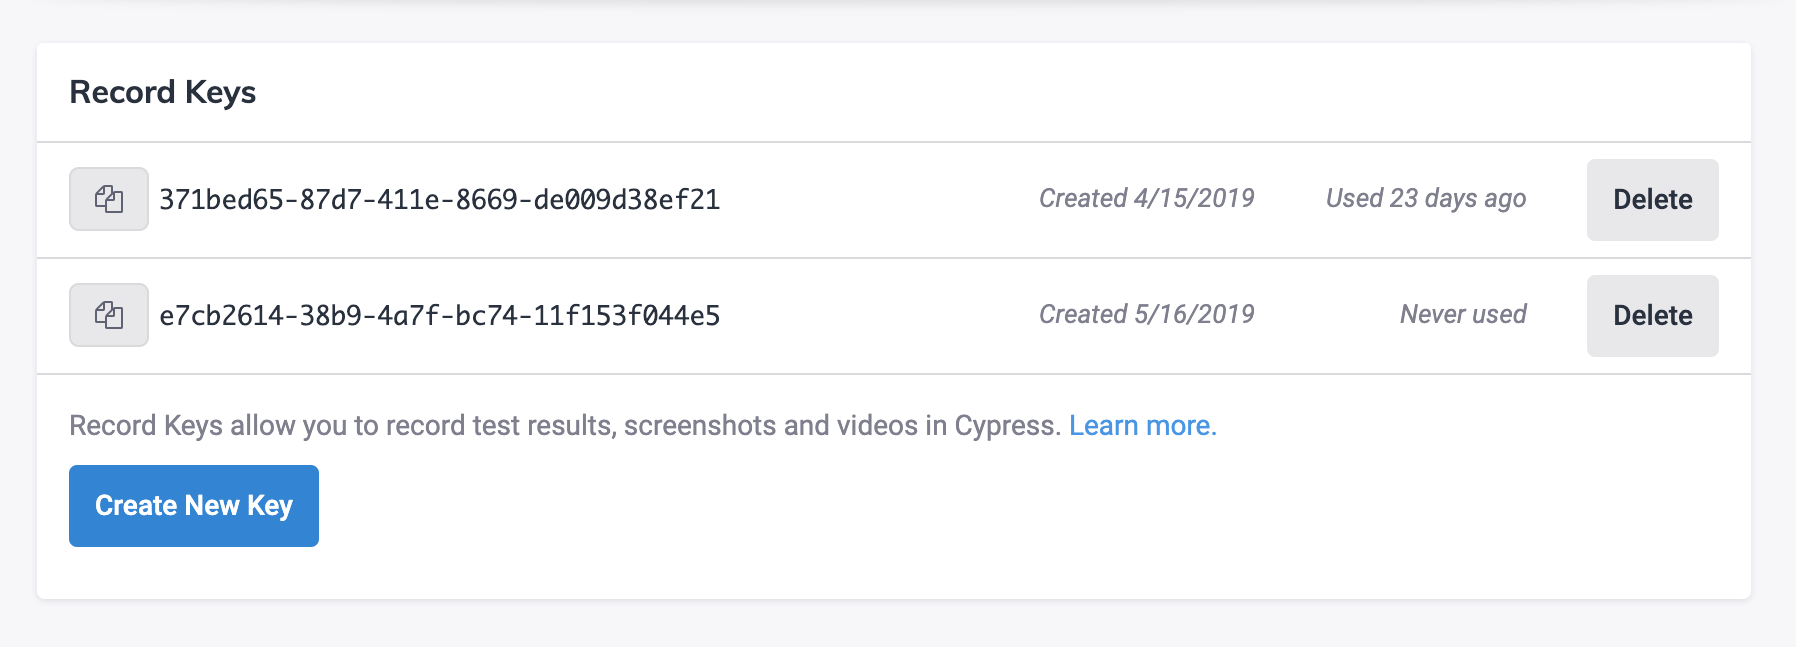Click the Used 23 days ago status
The width and height of the screenshot is (1796, 647).
1425,198
